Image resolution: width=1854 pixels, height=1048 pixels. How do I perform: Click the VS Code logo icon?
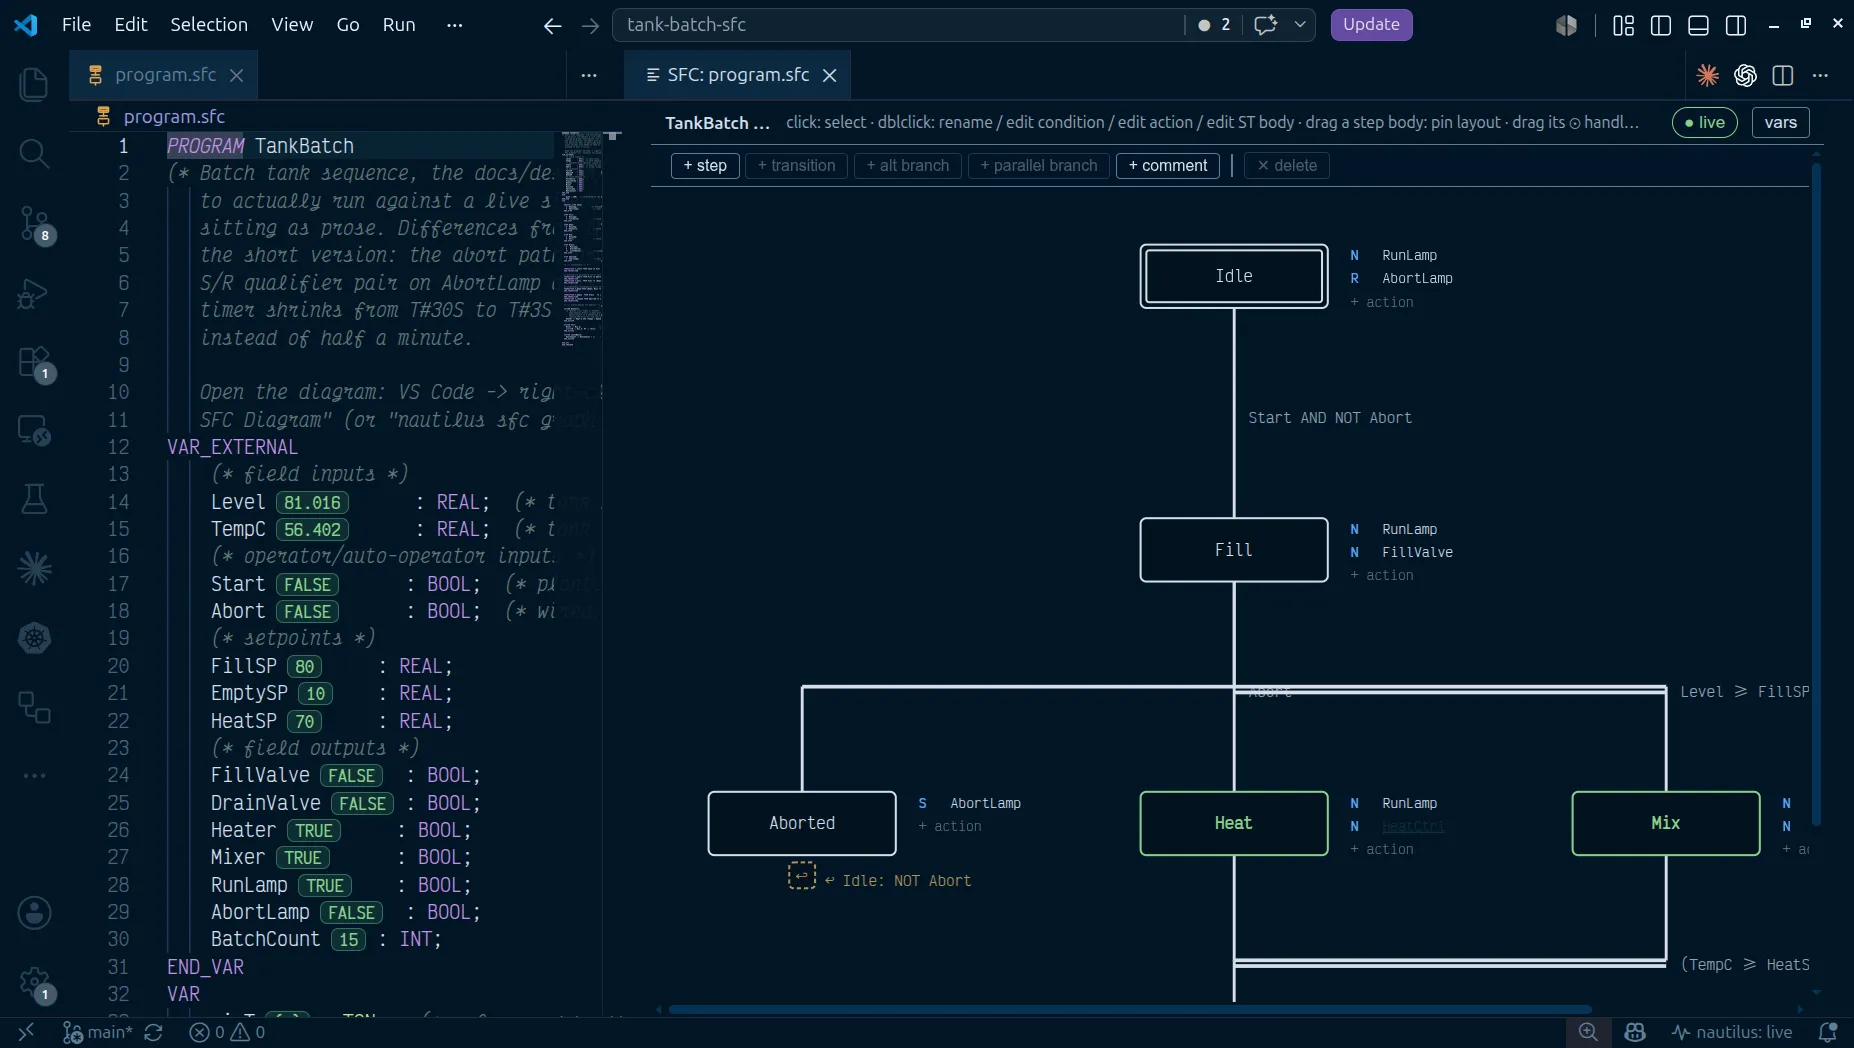click(26, 24)
